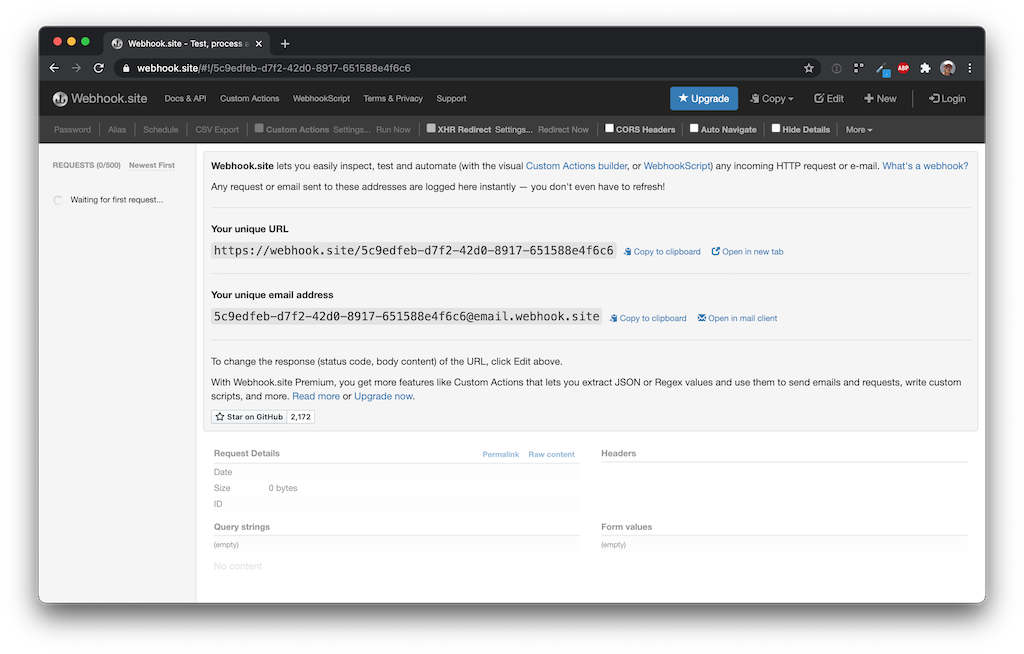Click the browser address bar URL
This screenshot has height=654, width=1024.
[274, 68]
